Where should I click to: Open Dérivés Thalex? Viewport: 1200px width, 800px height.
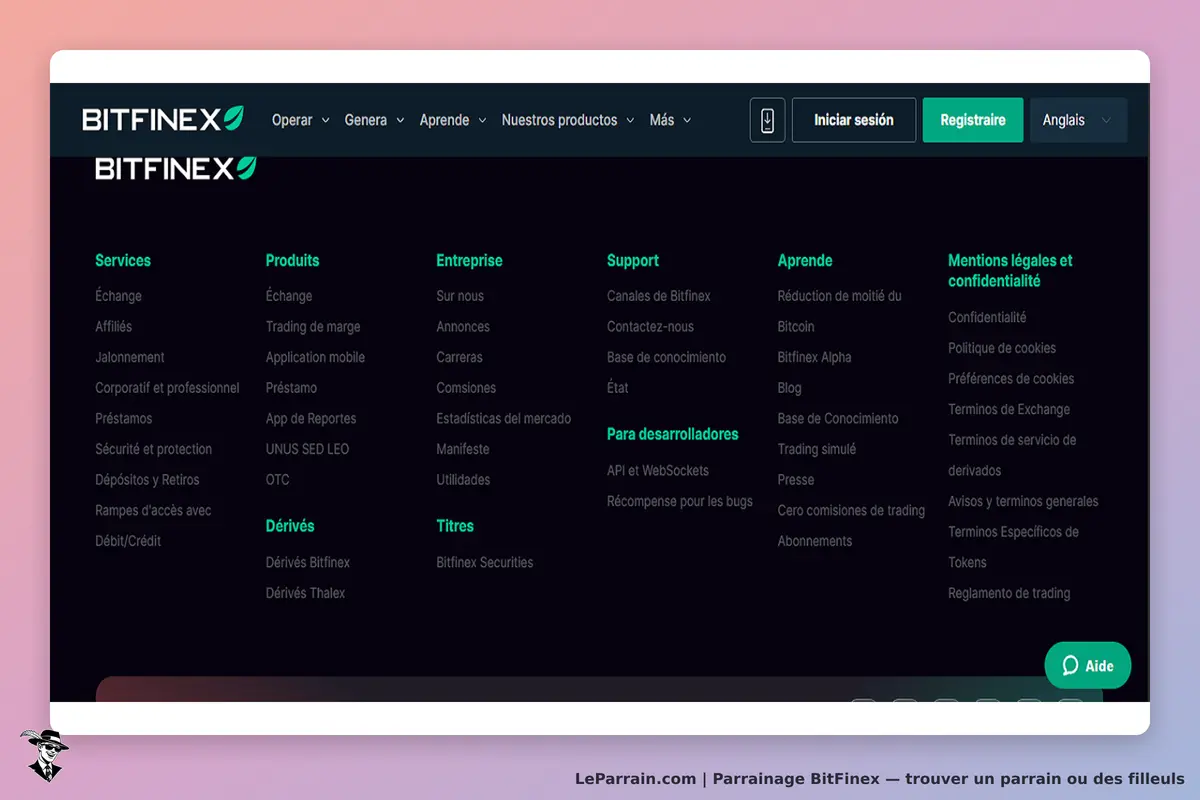[x=305, y=593]
